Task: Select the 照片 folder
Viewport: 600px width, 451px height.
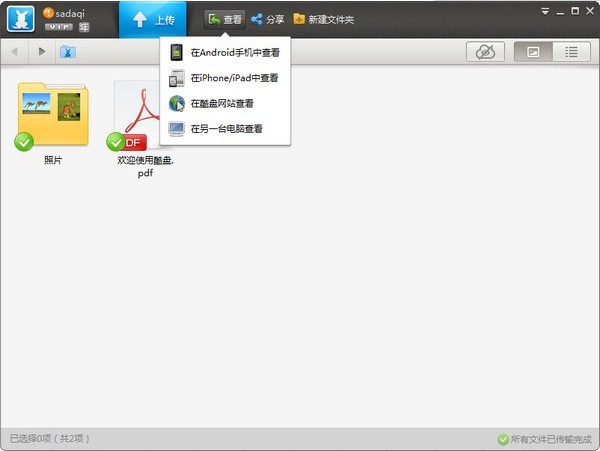Action: [x=52, y=120]
